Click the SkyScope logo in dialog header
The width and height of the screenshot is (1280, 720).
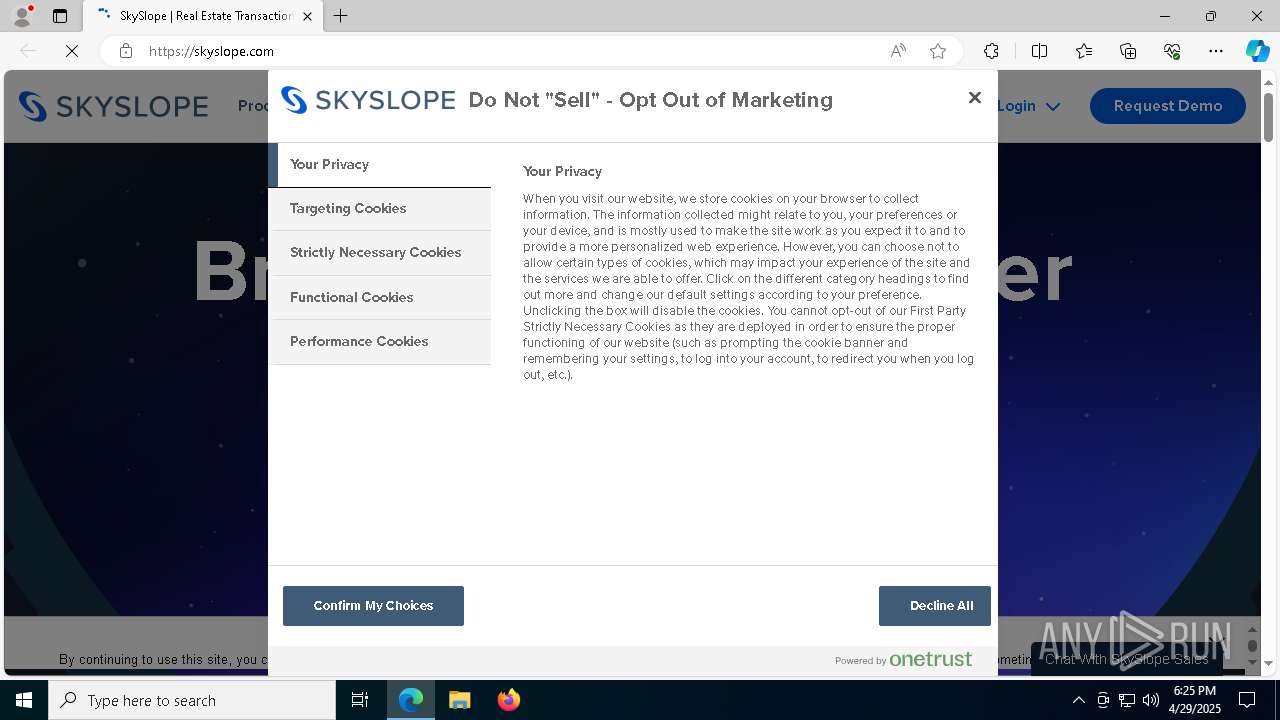[x=368, y=100]
